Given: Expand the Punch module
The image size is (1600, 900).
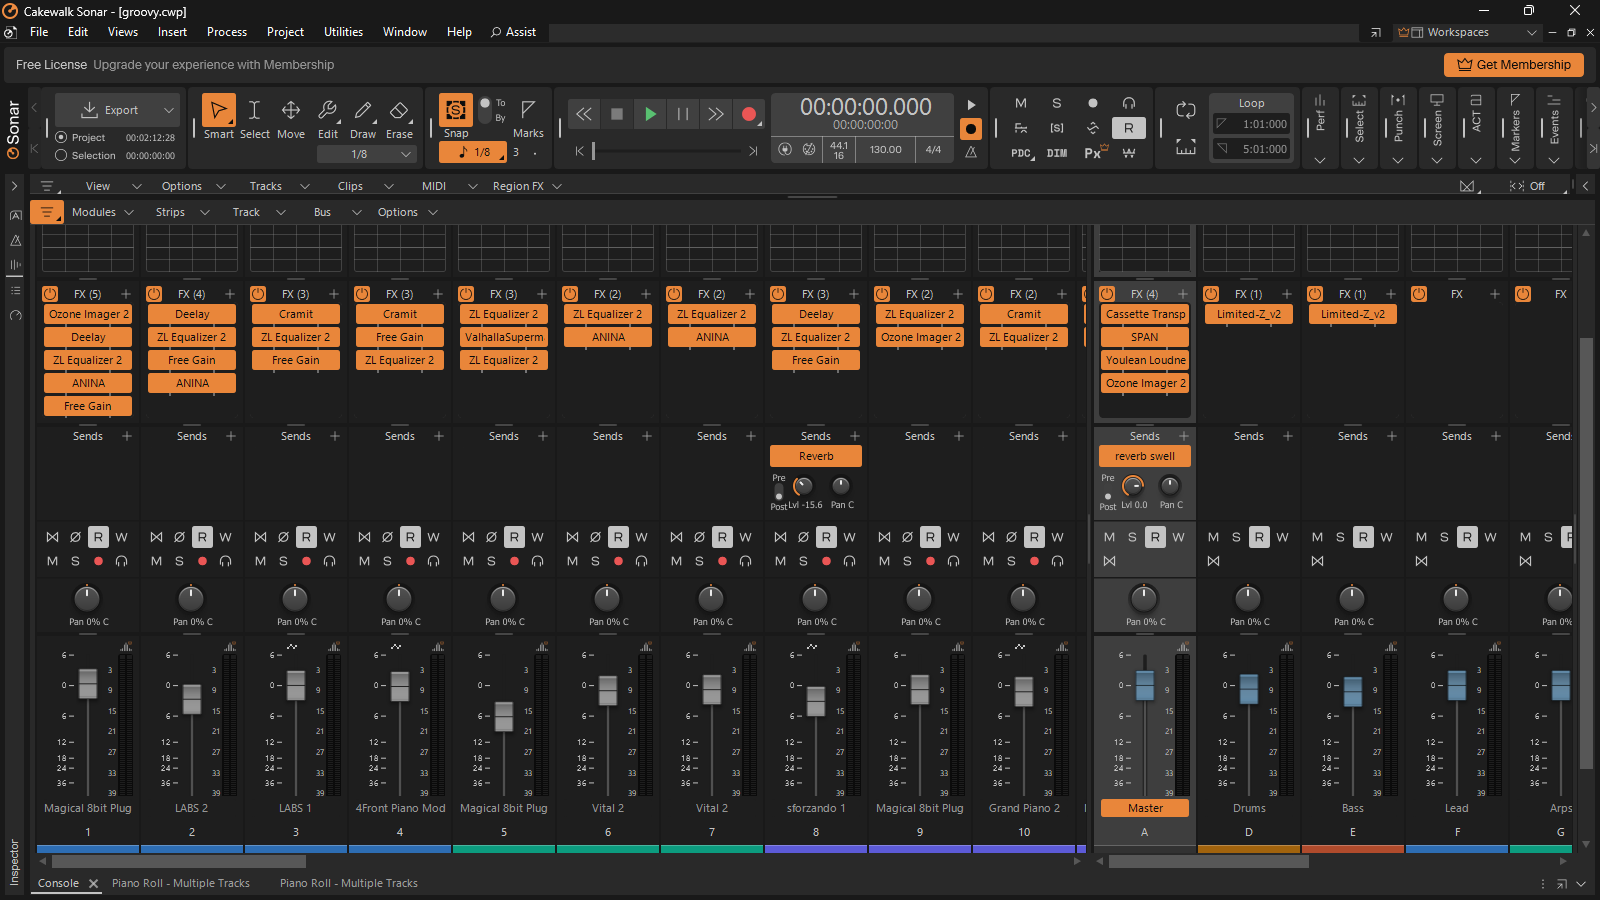Looking at the screenshot, I should [x=1398, y=160].
